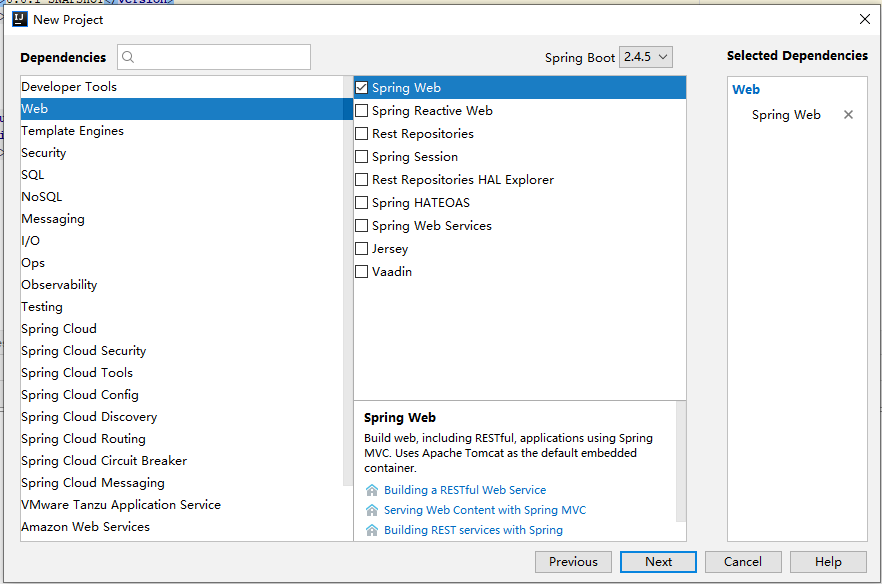Viewport: 882px width, 584px height.
Task: Choose Spring Cloud Routing category
Action: (182, 438)
